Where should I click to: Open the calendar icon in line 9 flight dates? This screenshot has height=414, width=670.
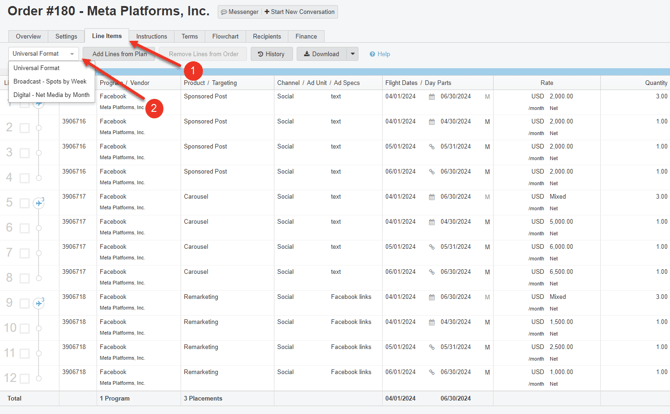point(432,297)
